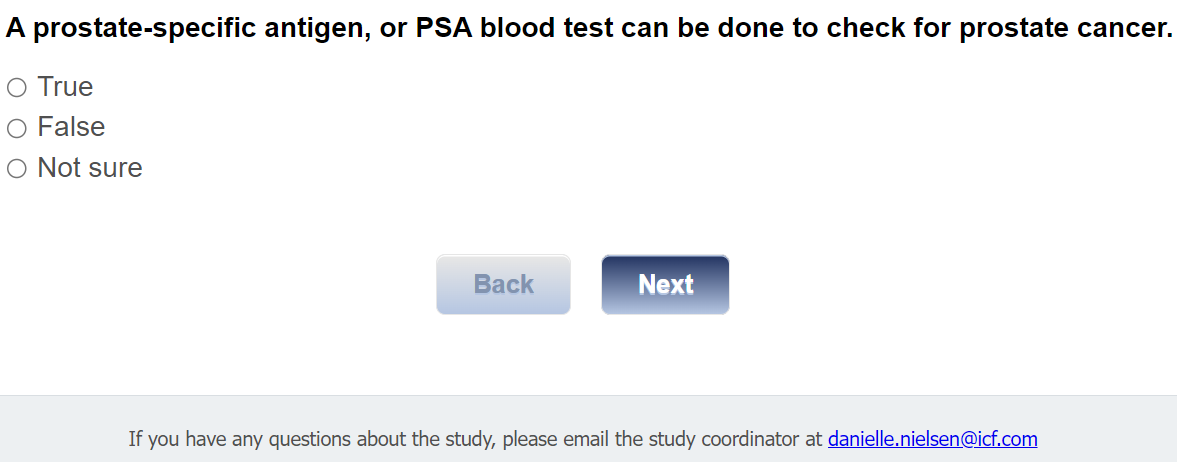Viewport: 1177px width, 462px height.
Task: Click the "True" answer label text
Action: 65,87
